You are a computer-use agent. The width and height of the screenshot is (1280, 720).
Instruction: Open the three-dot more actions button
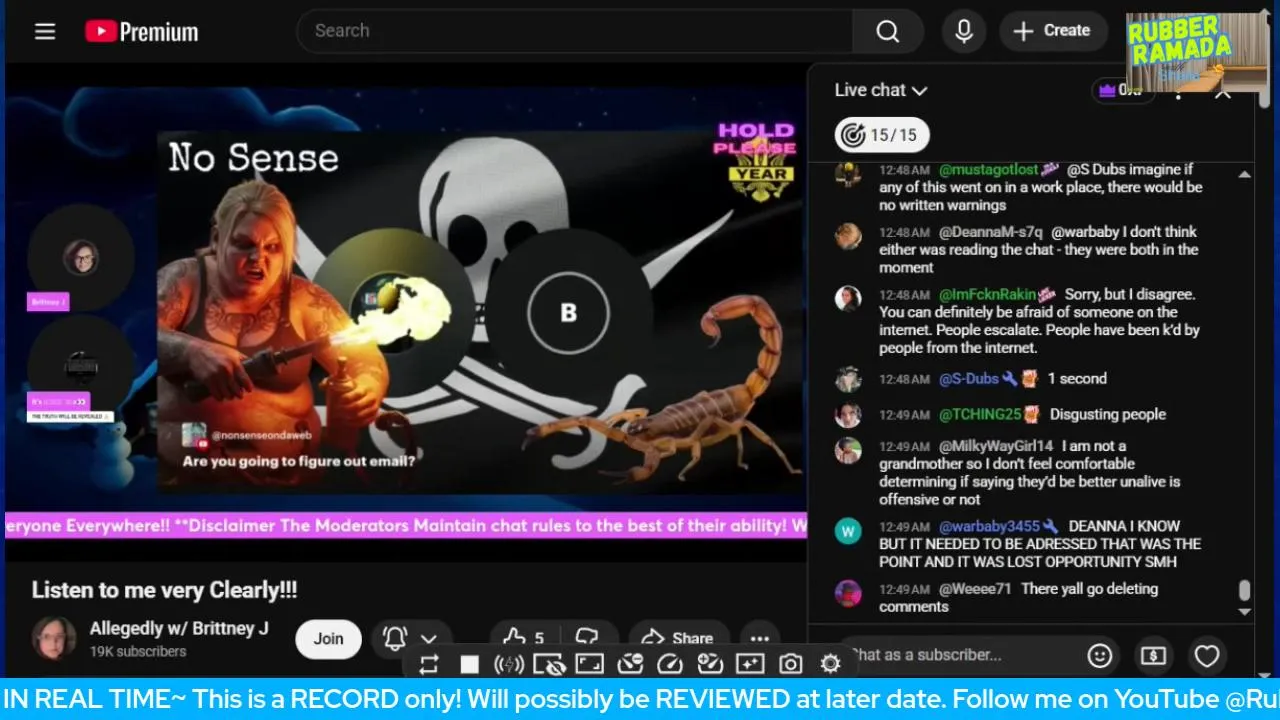pos(760,639)
